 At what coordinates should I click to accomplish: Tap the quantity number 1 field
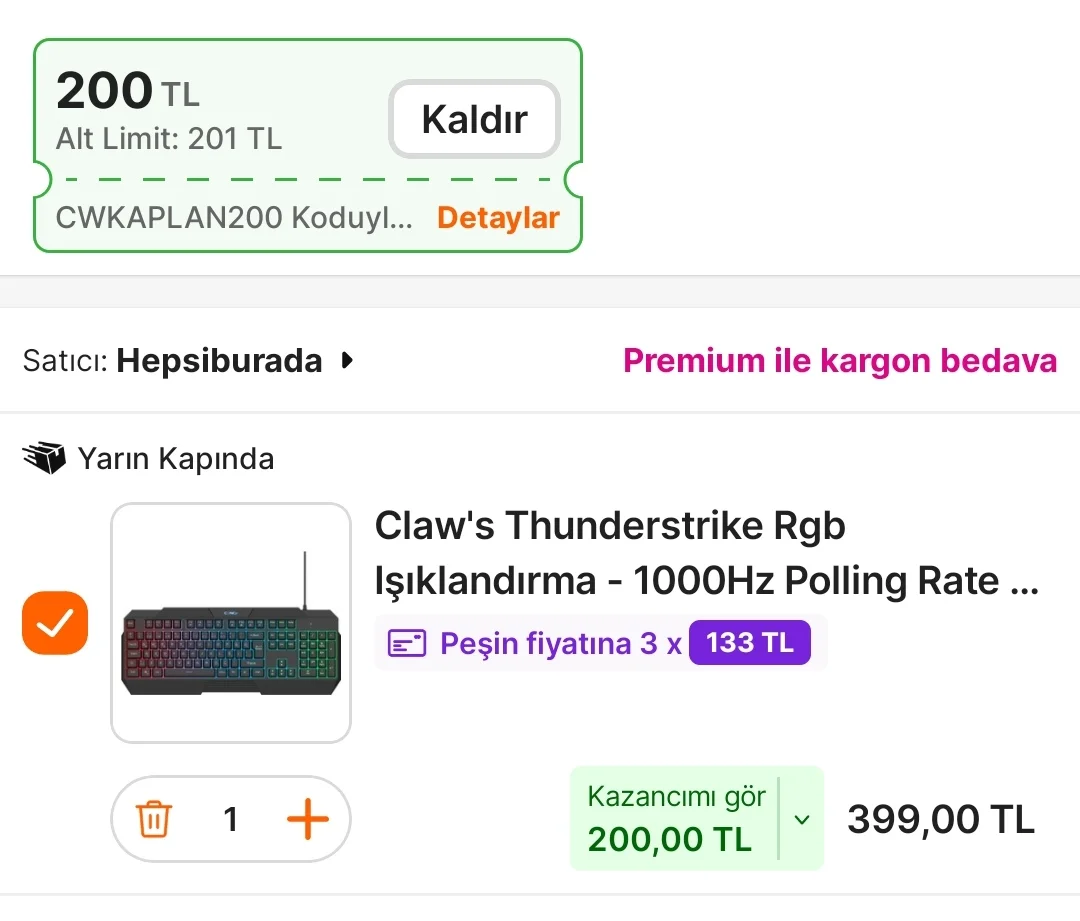point(231,820)
